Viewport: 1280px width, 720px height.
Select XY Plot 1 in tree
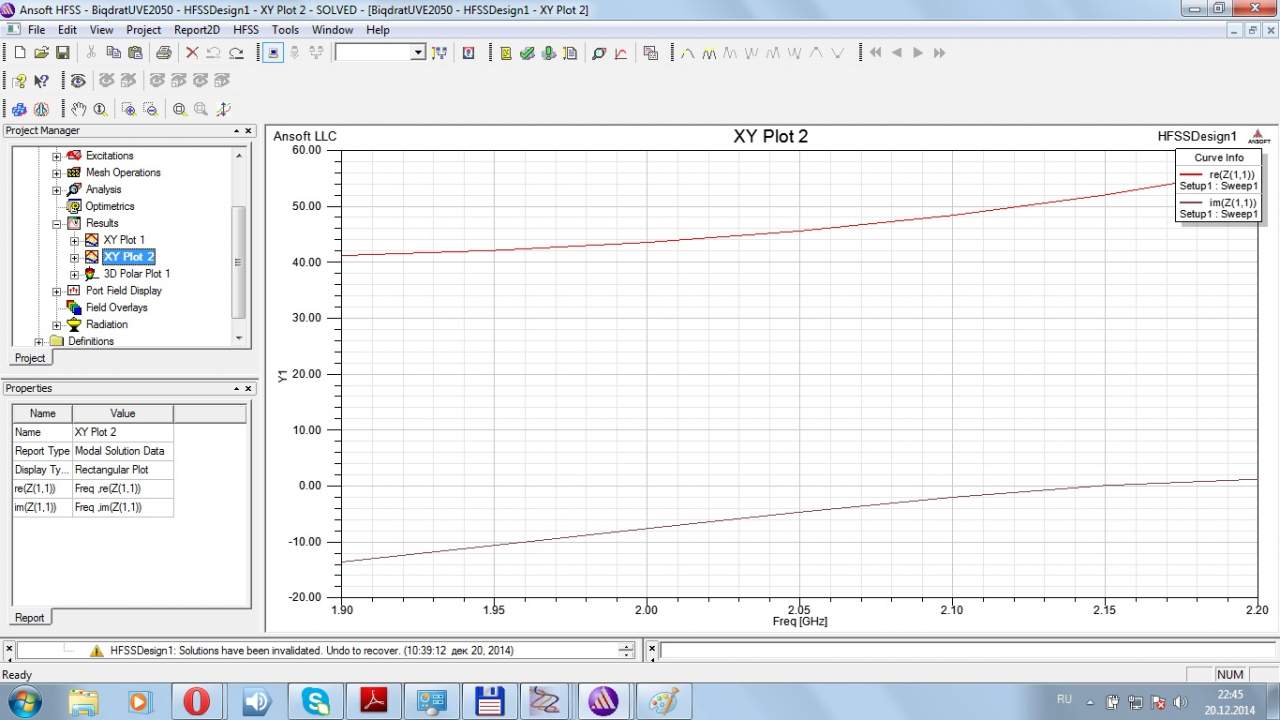pos(124,240)
